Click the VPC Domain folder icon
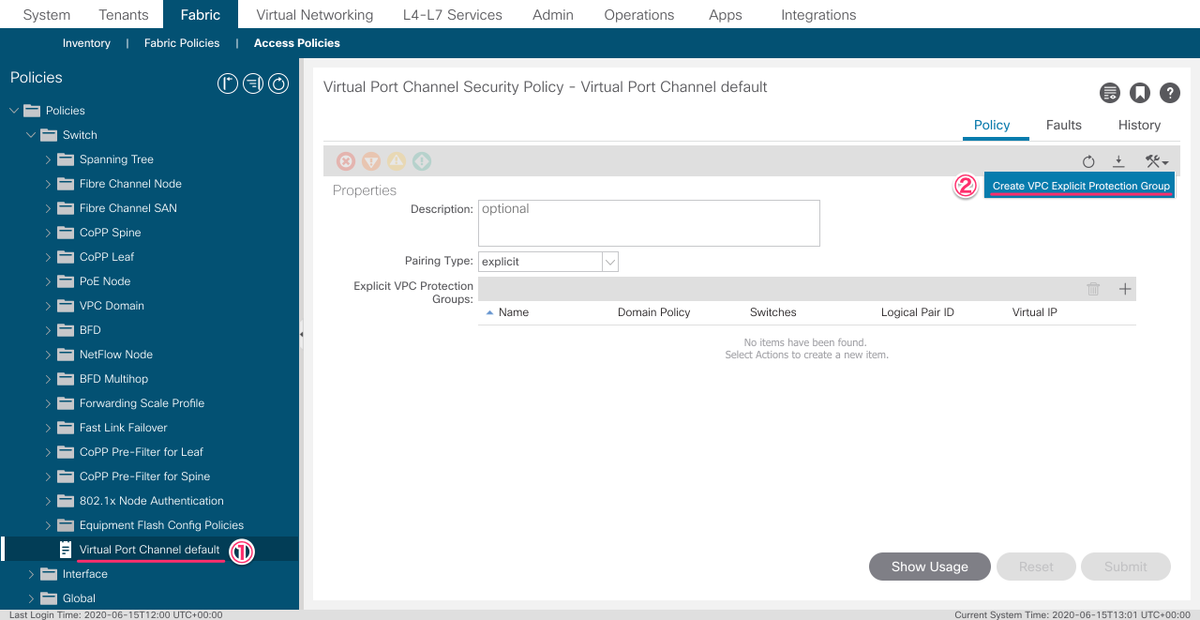The height and width of the screenshot is (620, 1200). coord(66,305)
